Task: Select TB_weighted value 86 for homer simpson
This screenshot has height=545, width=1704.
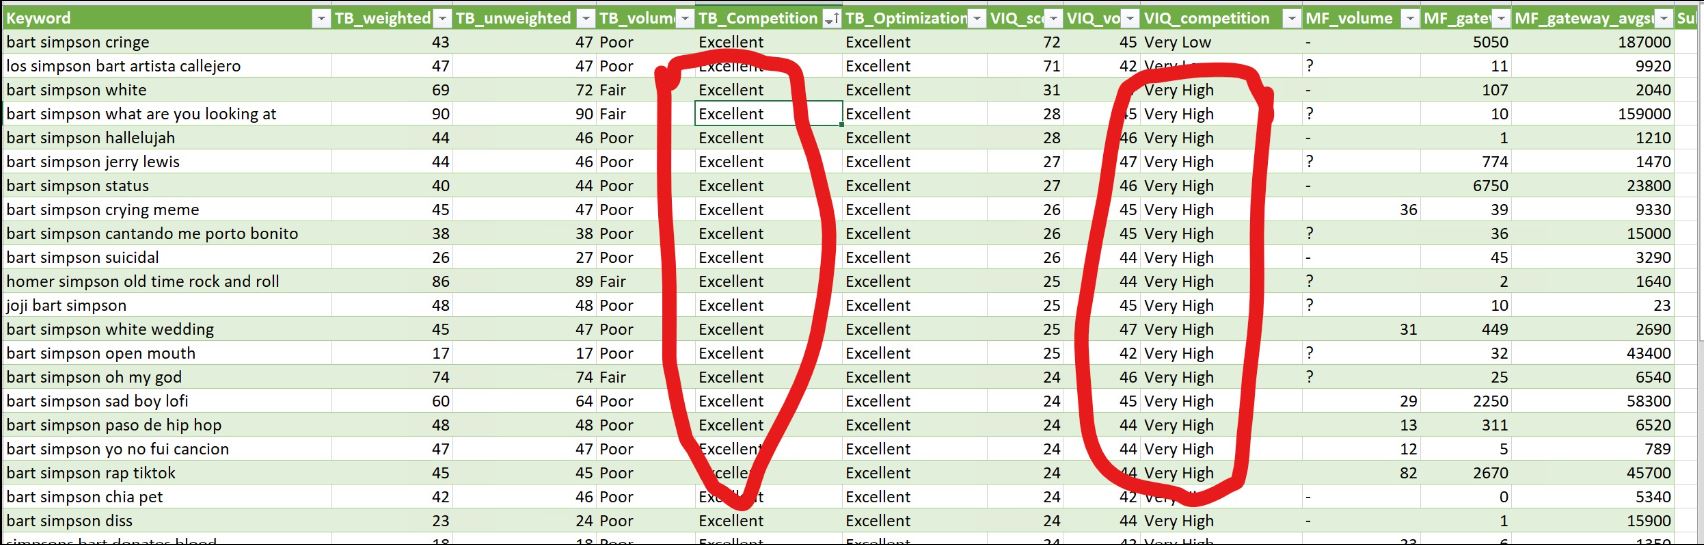Action: pyautogui.click(x=392, y=282)
